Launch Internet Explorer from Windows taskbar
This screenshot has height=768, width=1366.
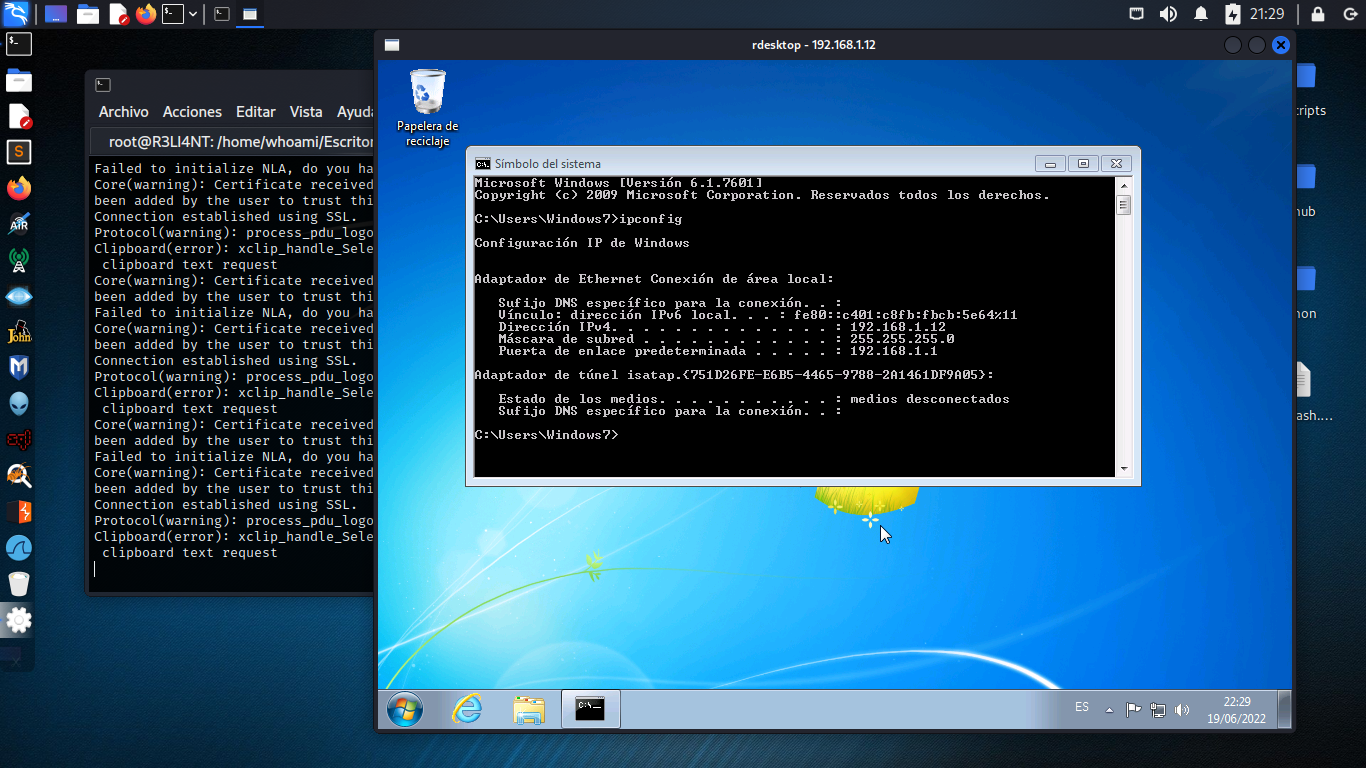click(x=467, y=710)
